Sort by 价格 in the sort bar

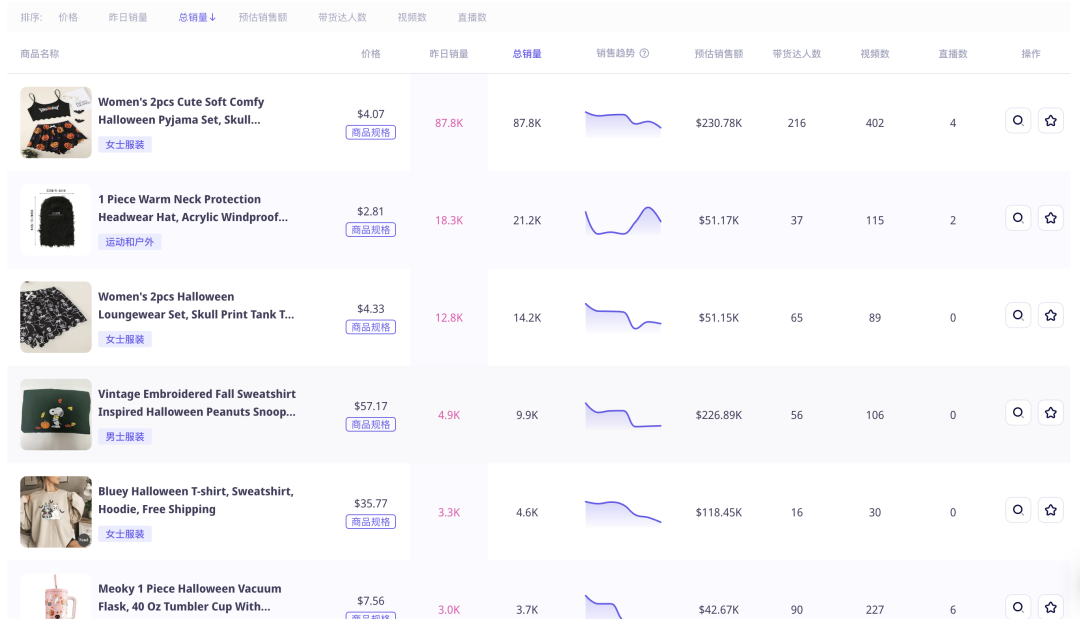coord(68,17)
